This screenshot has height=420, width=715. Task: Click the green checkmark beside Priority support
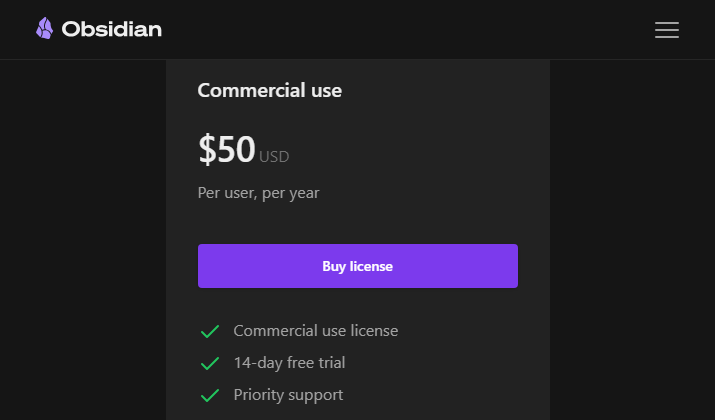210,395
